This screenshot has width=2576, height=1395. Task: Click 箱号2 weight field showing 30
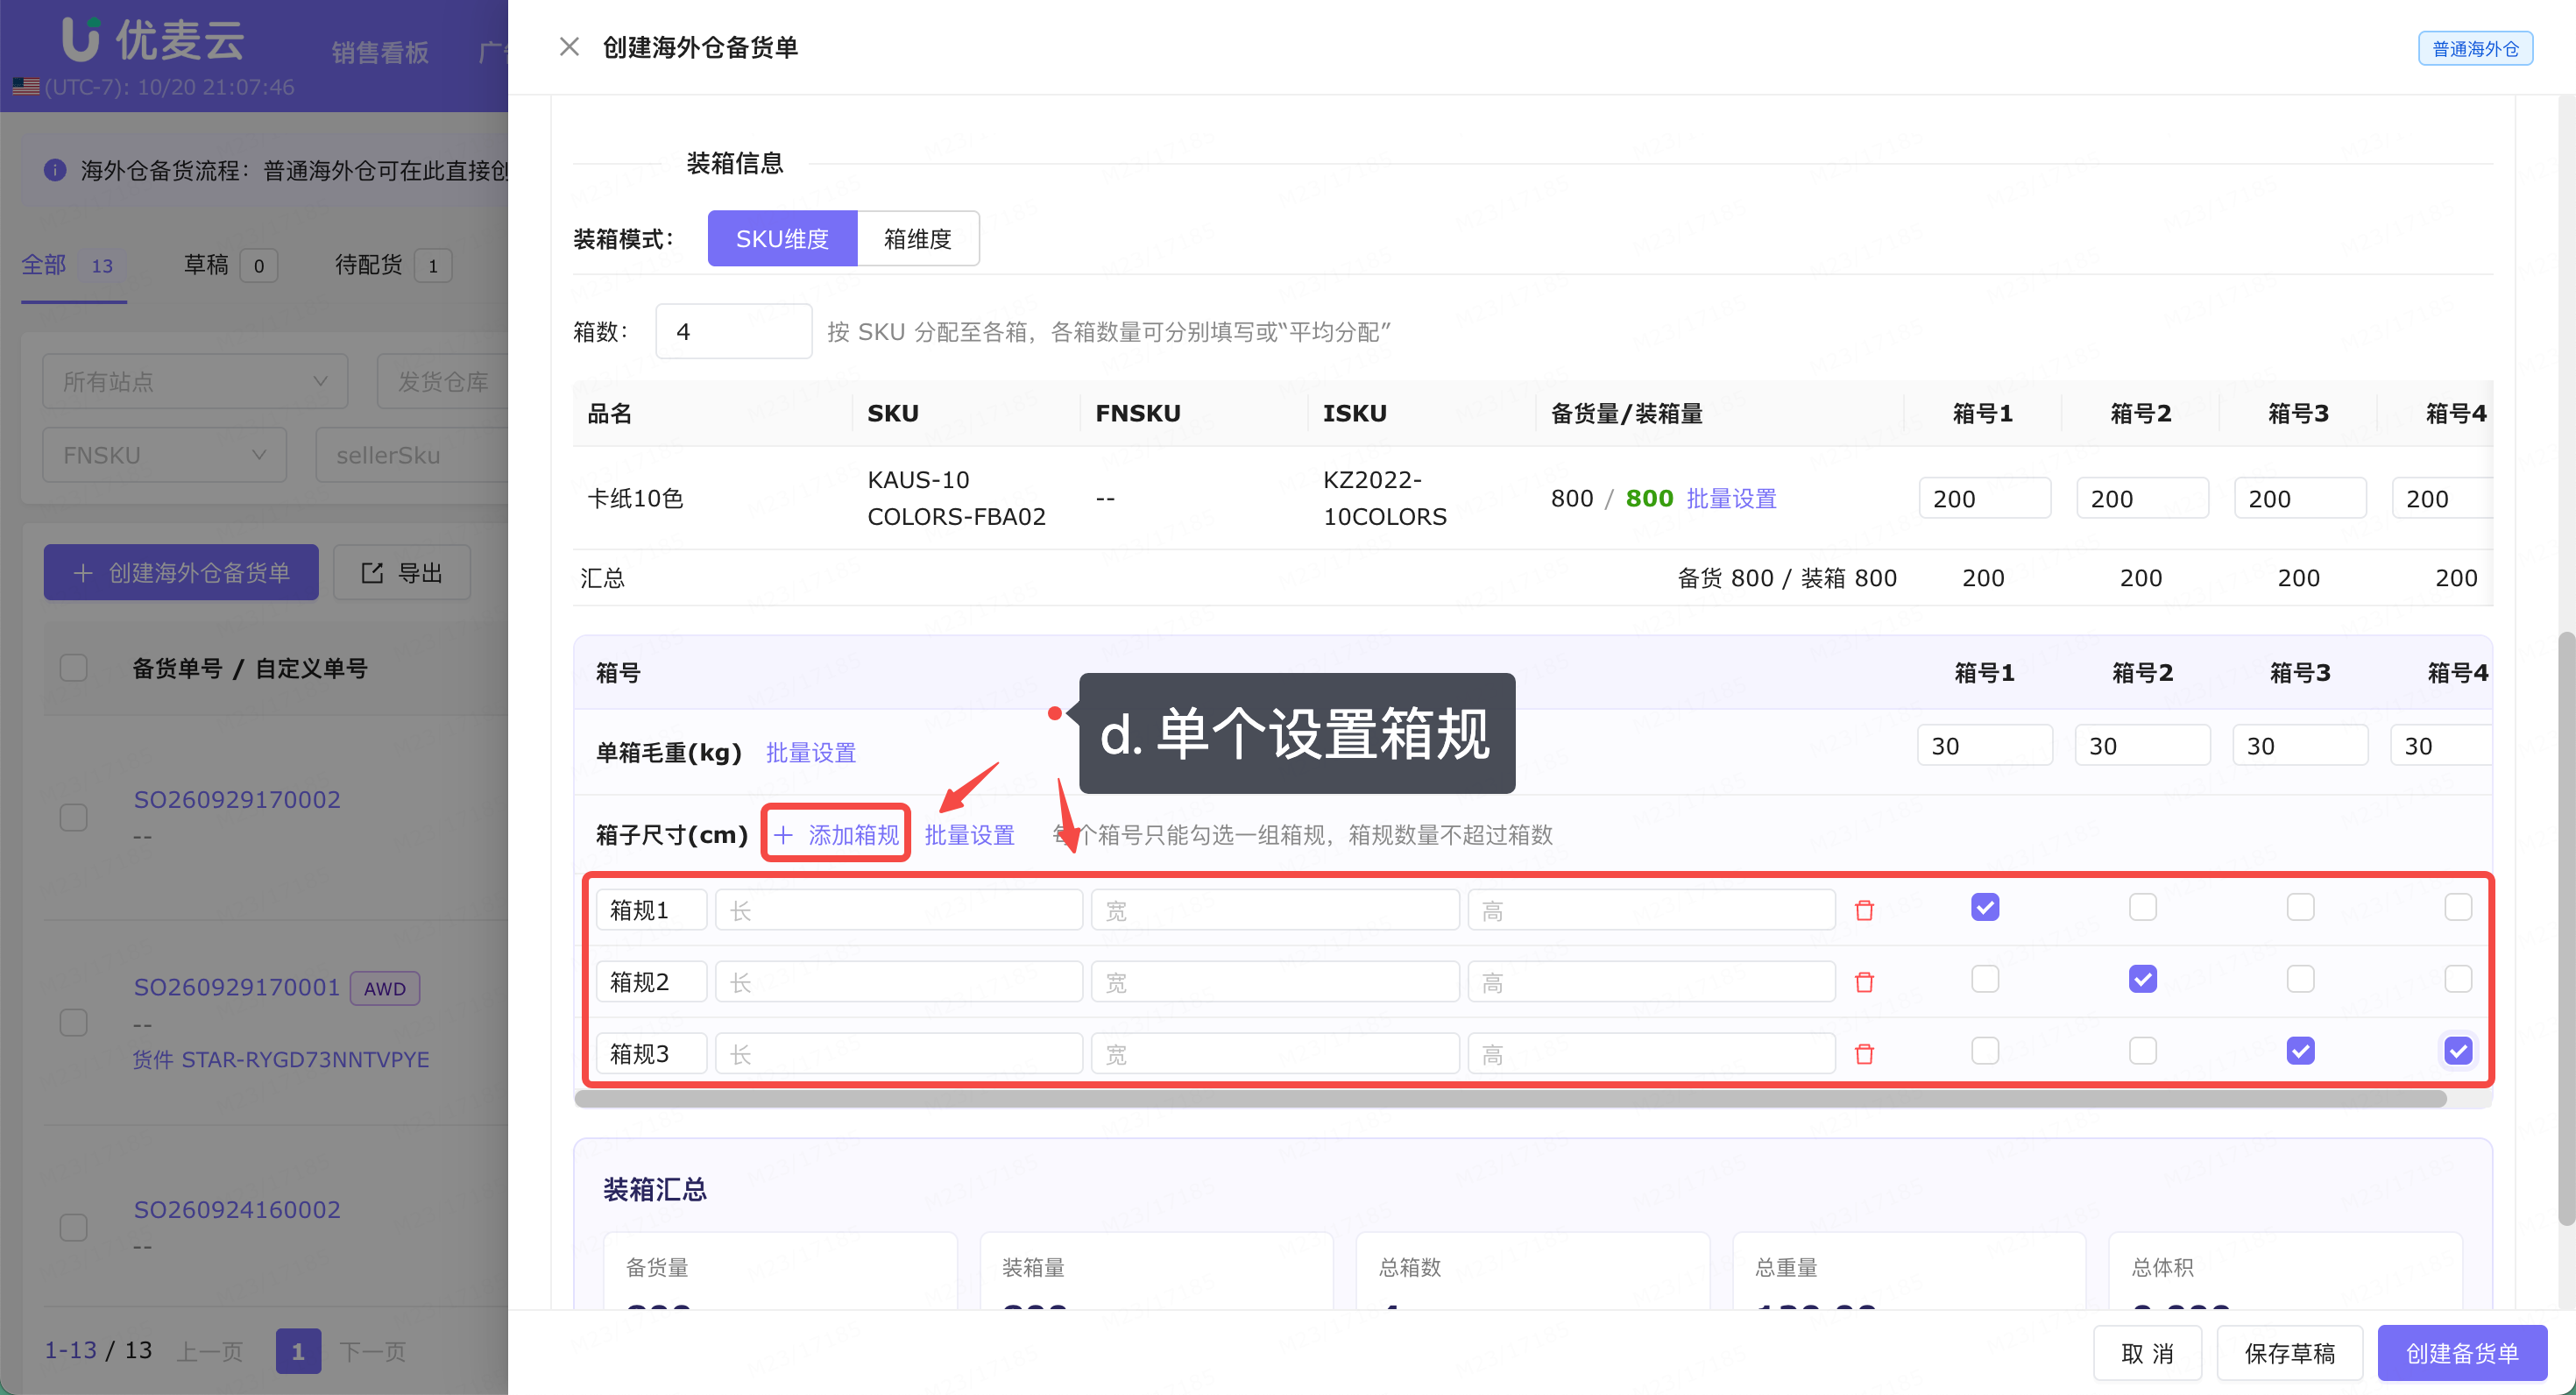(2142, 745)
